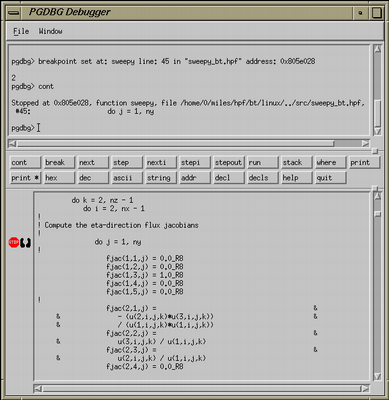Click source pane scroll up arrow
389x400 pixels.
point(377,196)
